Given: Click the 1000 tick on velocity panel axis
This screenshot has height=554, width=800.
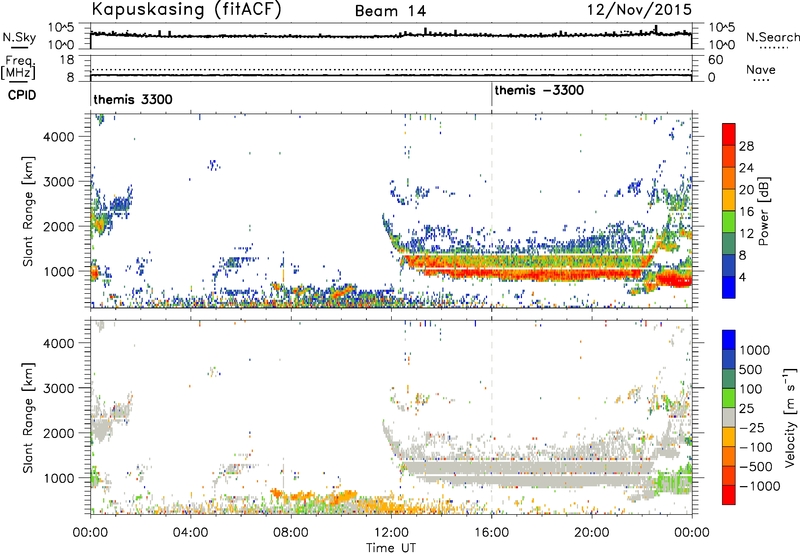Looking at the screenshot, I should tap(59, 478).
